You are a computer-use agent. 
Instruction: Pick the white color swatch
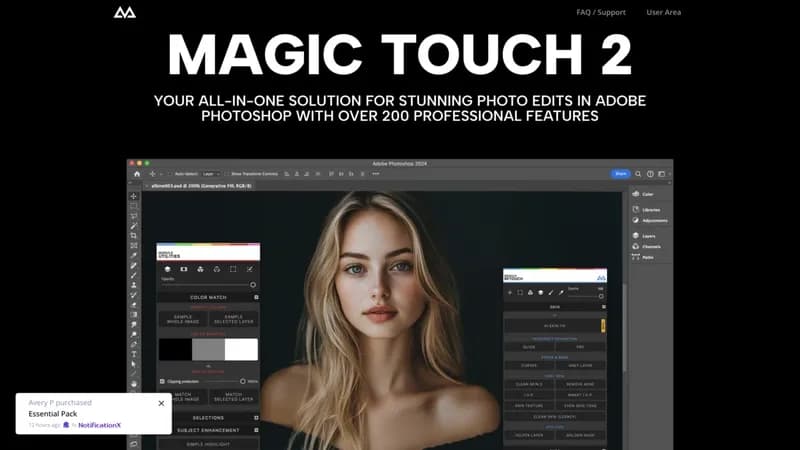pos(241,349)
